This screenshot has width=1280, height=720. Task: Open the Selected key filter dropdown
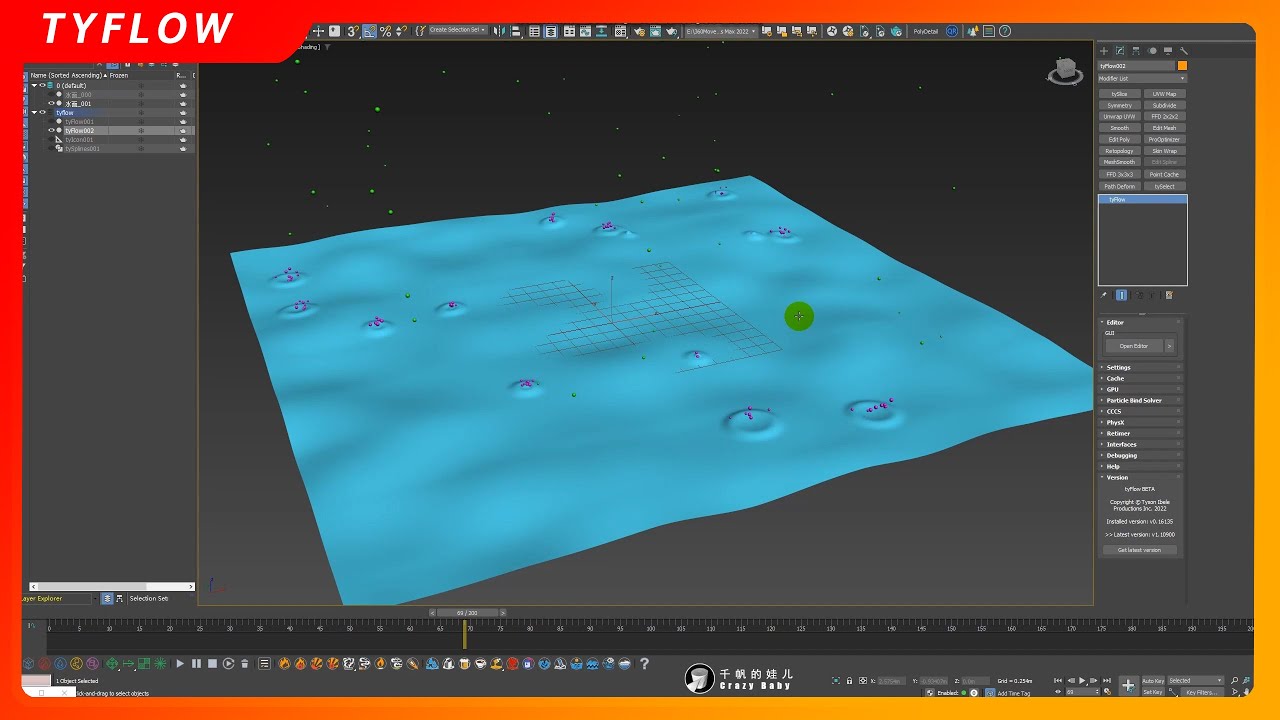coord(1195,681)
